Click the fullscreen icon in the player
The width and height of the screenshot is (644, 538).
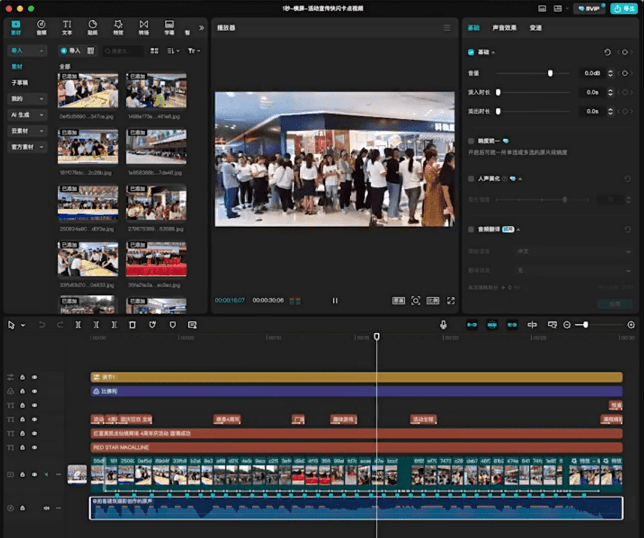(x=451, y=300)
